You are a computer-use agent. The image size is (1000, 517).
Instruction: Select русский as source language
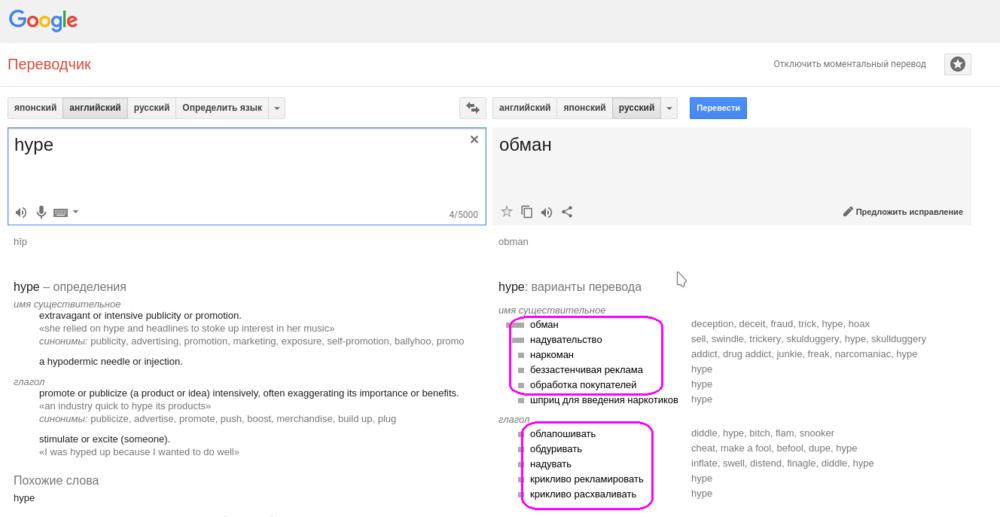[x=152, y=108]
